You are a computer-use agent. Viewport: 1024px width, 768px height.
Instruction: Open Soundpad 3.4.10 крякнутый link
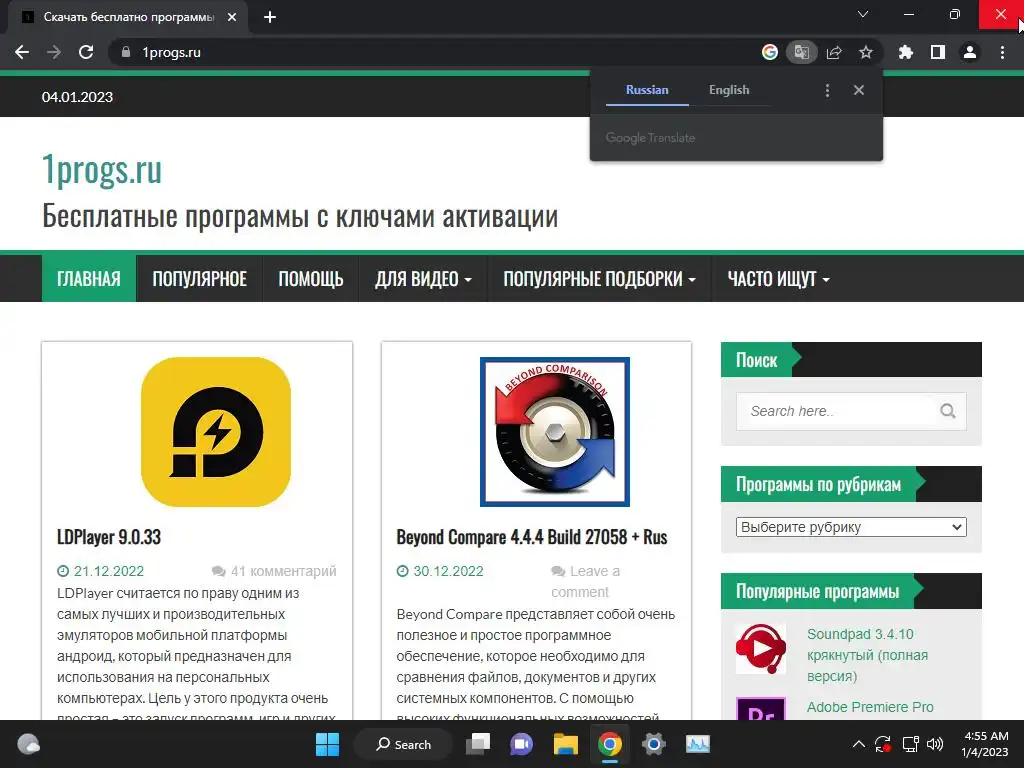[867, 654]
